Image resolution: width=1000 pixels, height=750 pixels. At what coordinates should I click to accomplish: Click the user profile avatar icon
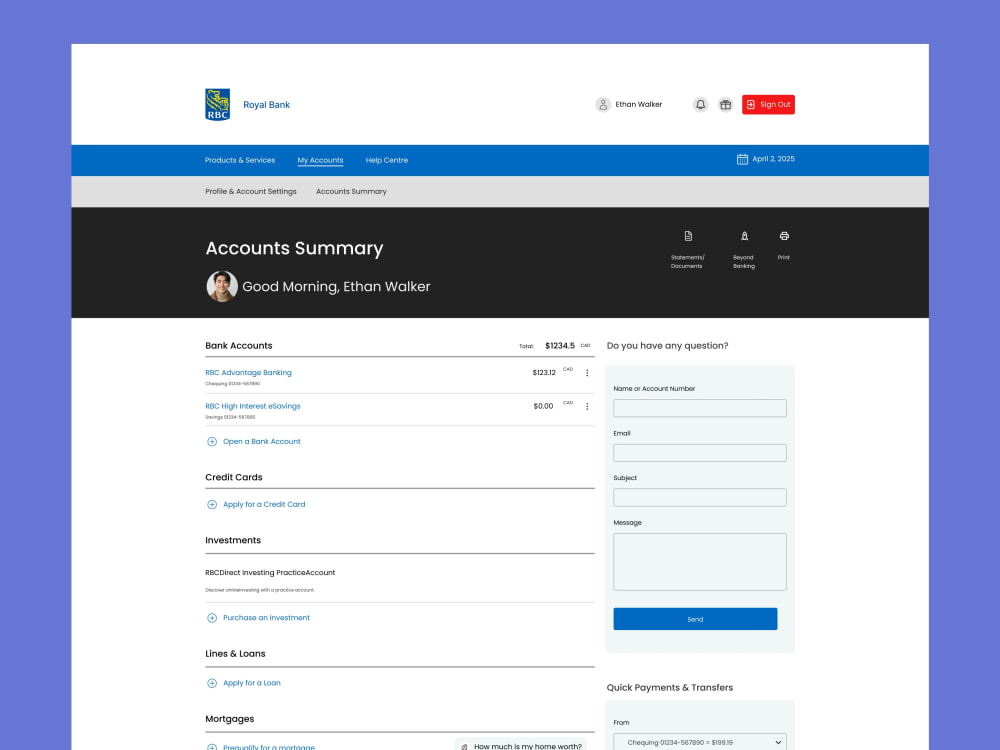coord(603,105)
